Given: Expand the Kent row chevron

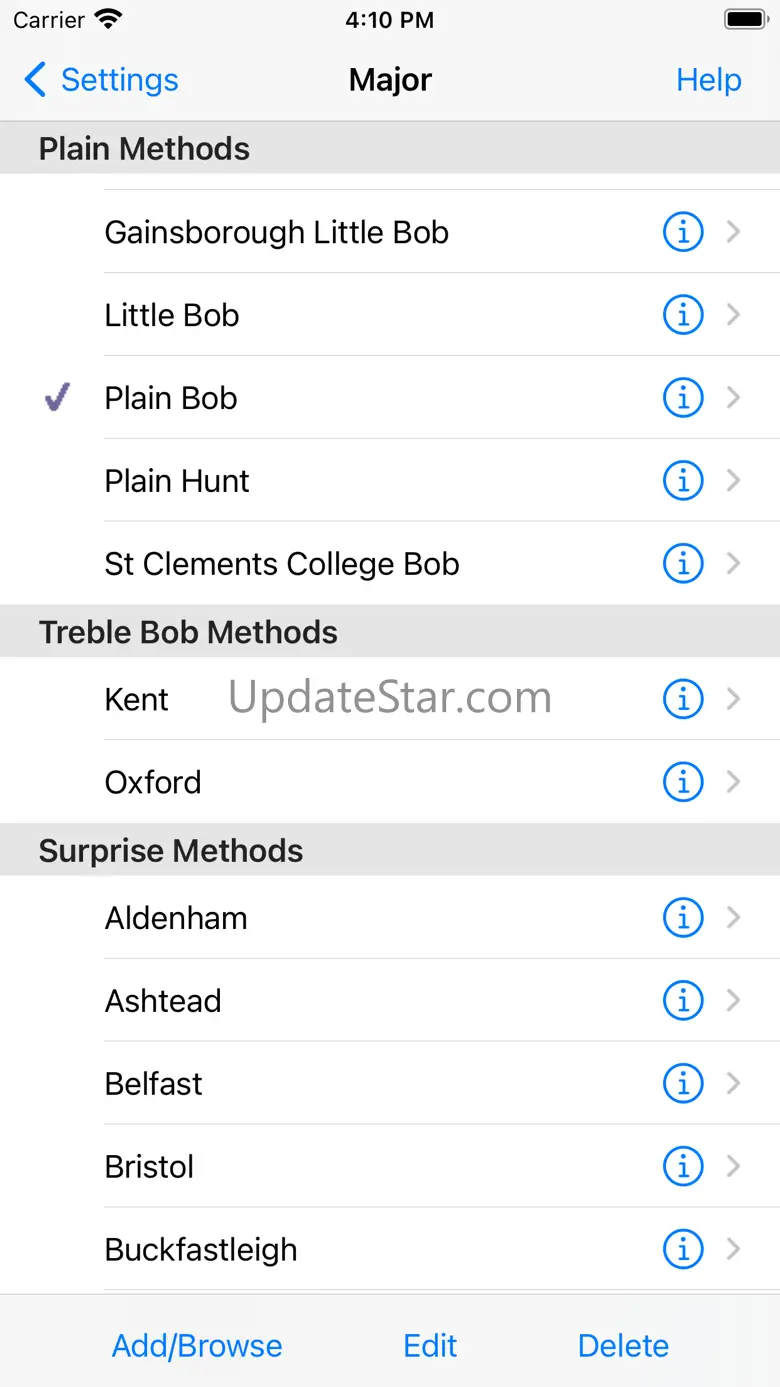Looking at the screenshot, I should (734, 699).
